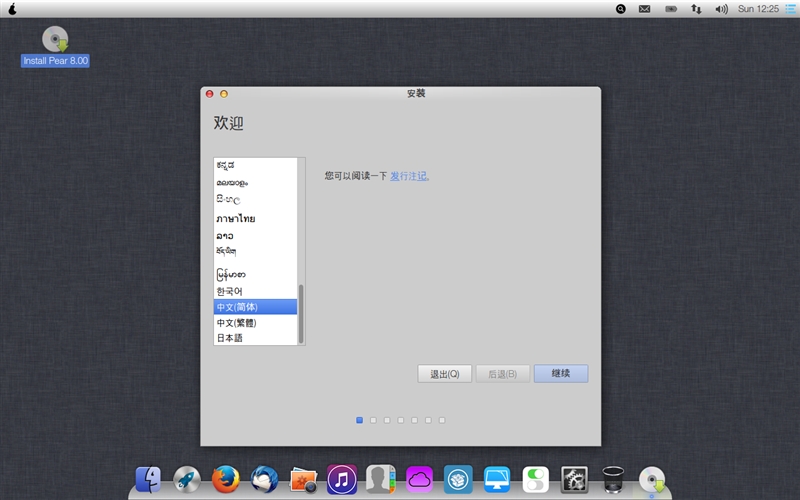Open the Install Pear 8.00 desktop icon
This screenshot has width=800, height=500.
(55, 46)
